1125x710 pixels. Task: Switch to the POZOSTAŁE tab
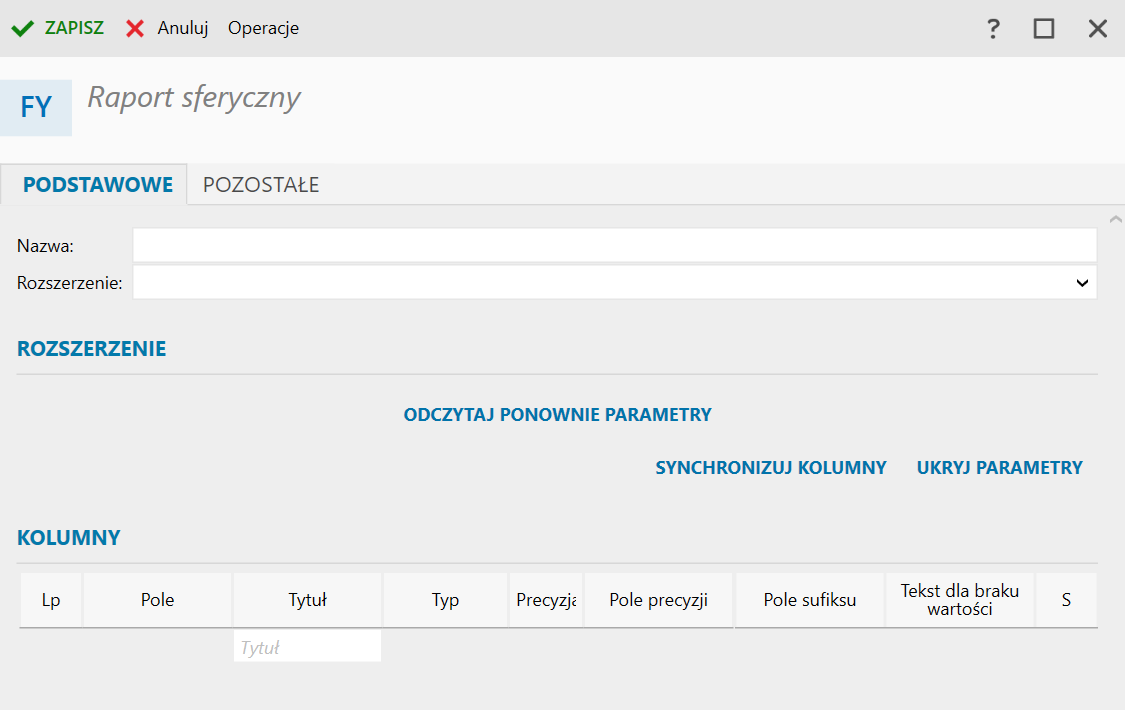point(261,185)
